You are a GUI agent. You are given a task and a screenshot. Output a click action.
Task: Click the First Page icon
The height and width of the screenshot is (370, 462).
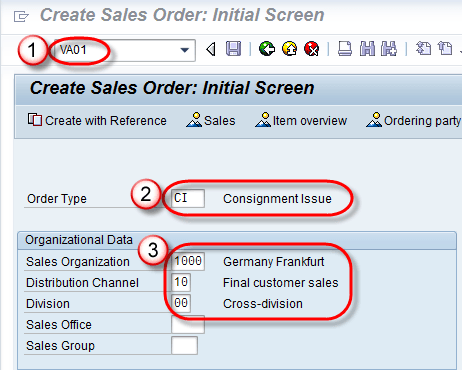point(423,49)
